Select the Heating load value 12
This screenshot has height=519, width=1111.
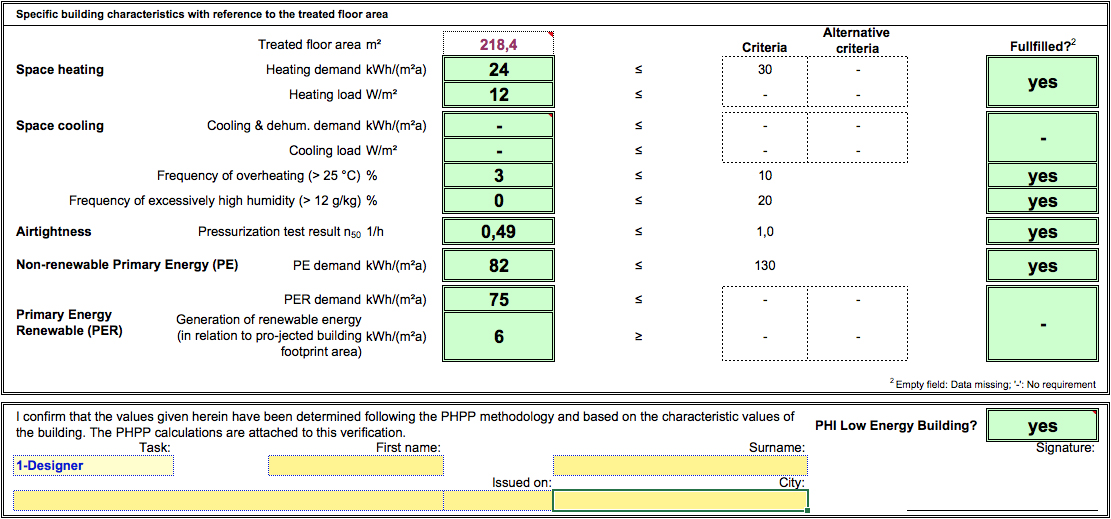point(498,94)
